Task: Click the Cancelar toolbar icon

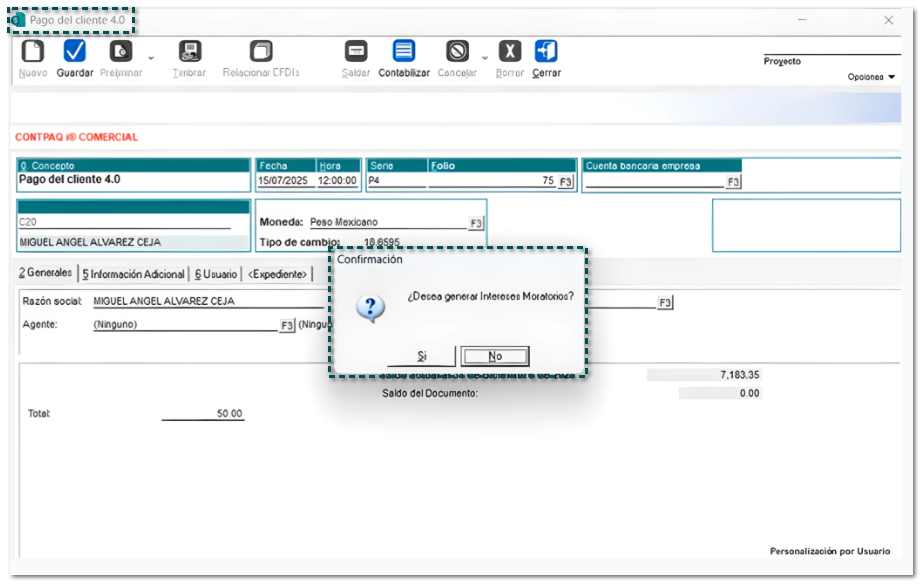Action: click(457, 52)
